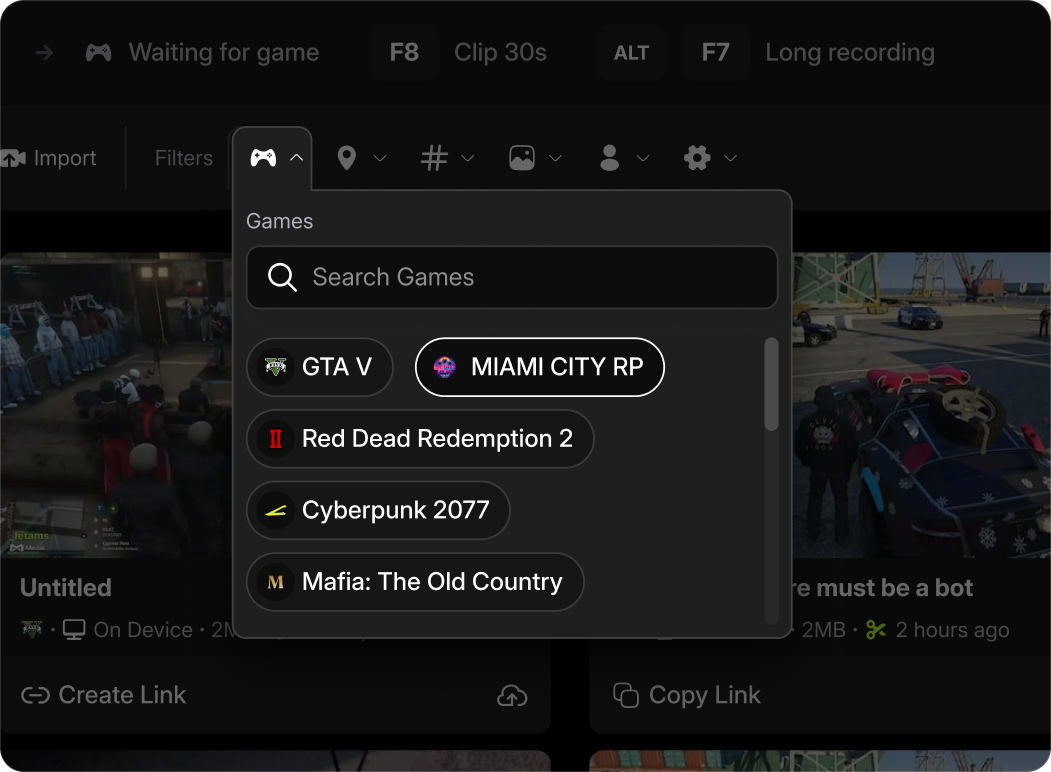Image resolution: width=1051 pixels, height=772 pixels.
Task: Click the Cyberpunk 2077 logo icon
Action: (x=275, y=511)
